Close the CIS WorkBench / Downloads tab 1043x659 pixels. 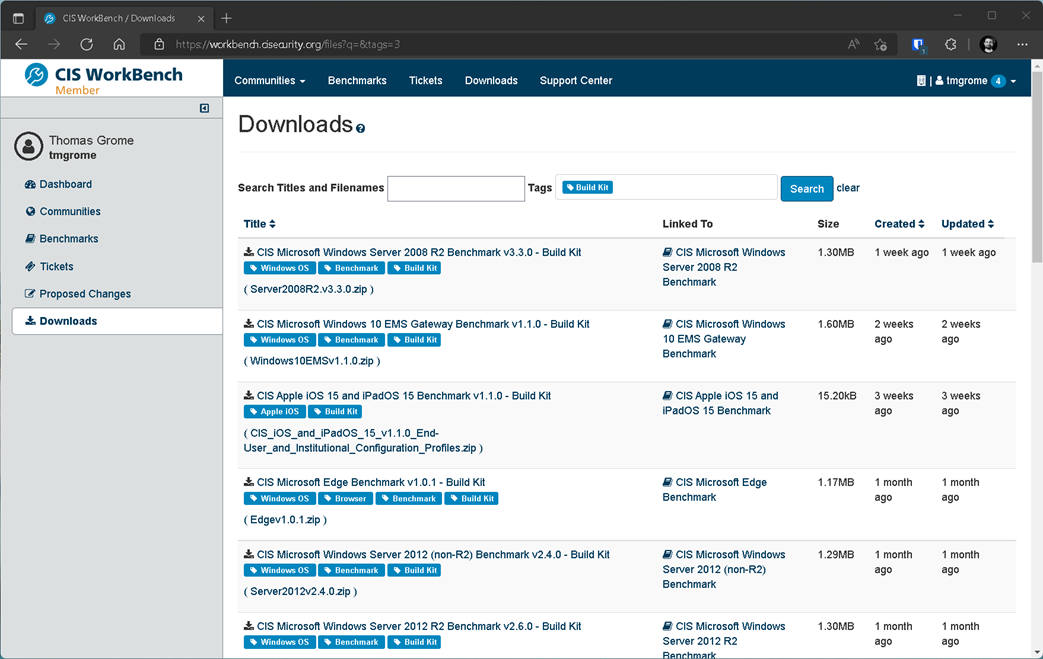click(x=201, y=19)
